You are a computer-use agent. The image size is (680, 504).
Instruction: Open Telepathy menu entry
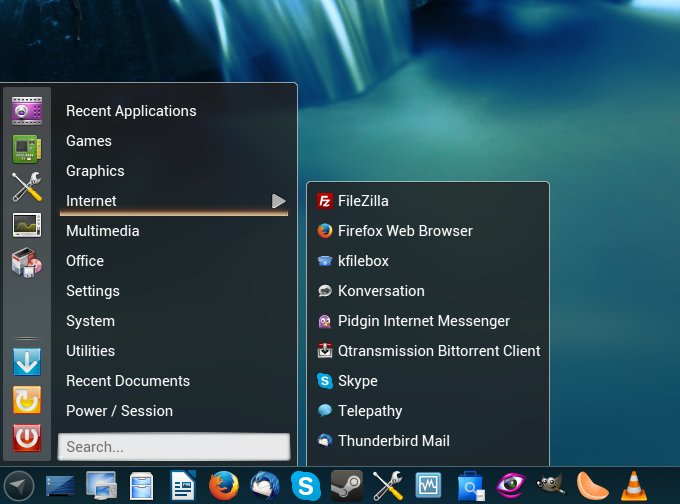(428, 411)
